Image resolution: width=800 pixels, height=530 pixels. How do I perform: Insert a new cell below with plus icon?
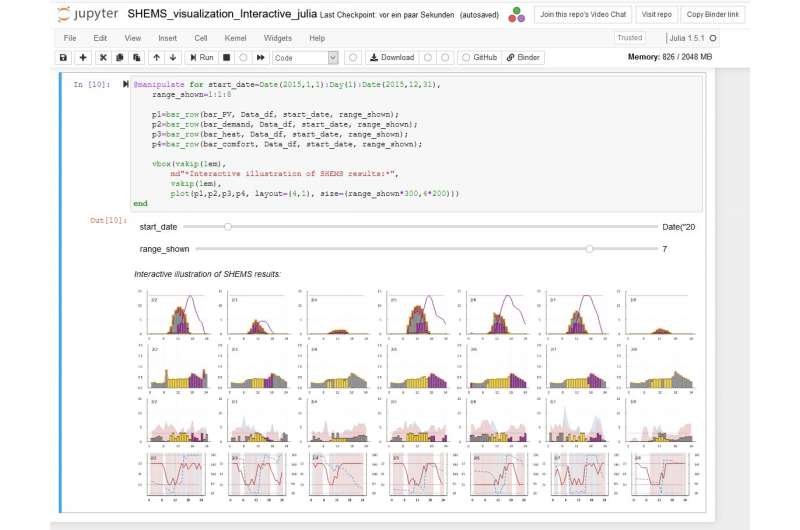pyautogui.click(x=83, y=58)
